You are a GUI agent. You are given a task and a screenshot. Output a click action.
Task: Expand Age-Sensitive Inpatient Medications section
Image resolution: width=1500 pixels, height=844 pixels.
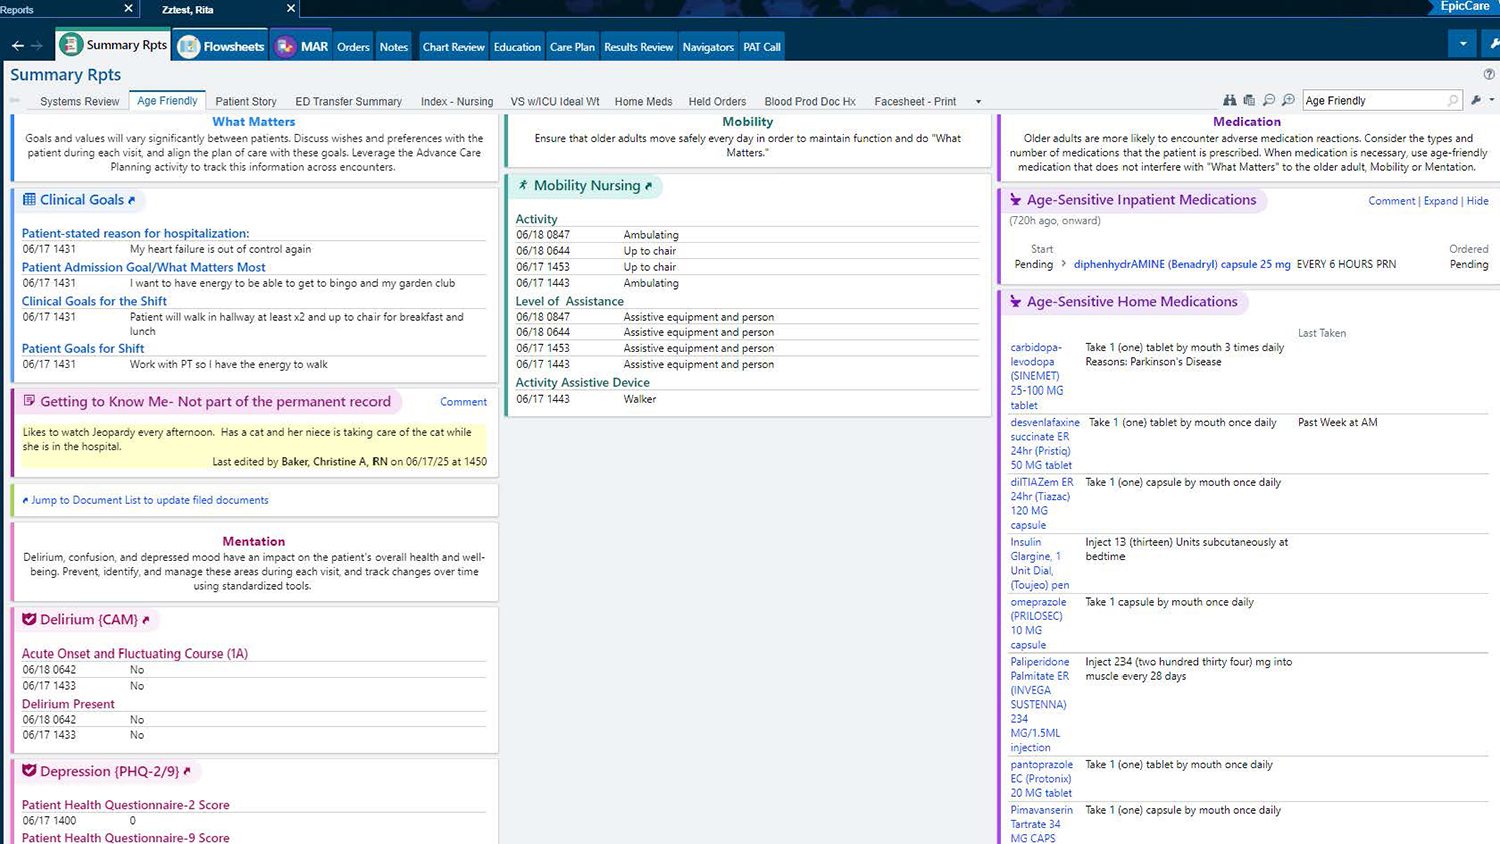coord(1440,201)
